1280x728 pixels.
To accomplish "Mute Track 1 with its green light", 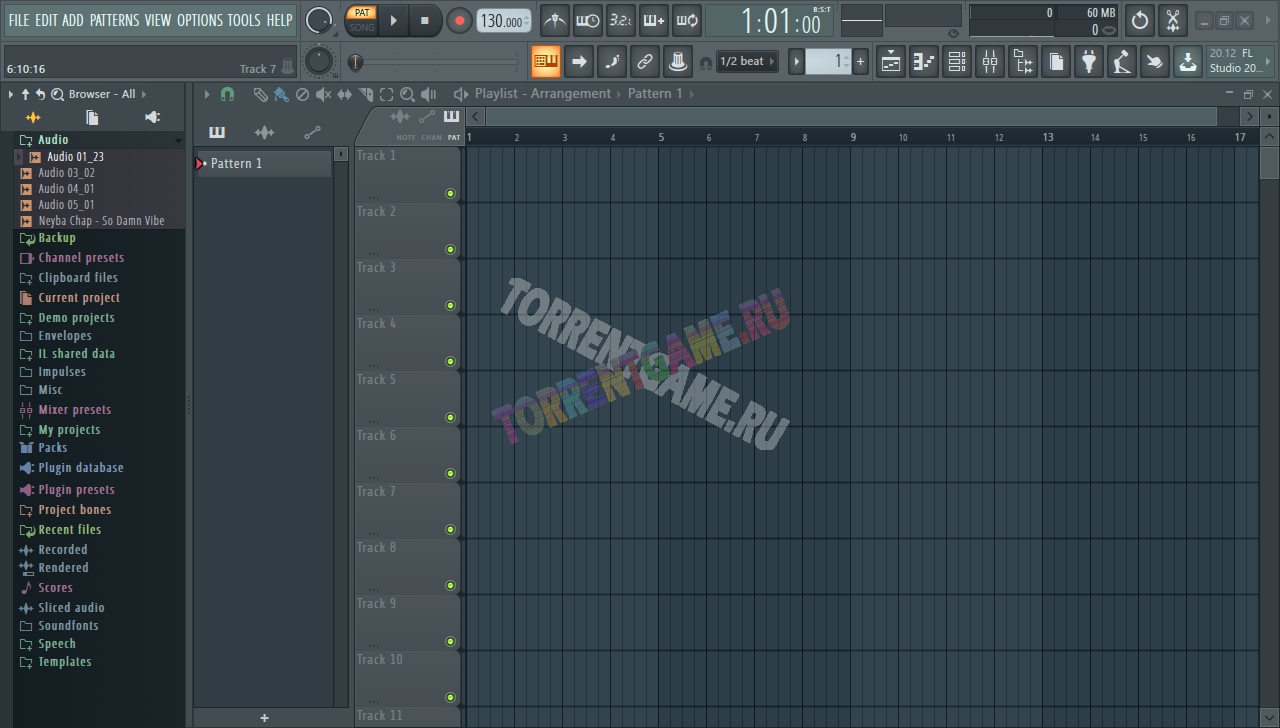I will (450, 194).
